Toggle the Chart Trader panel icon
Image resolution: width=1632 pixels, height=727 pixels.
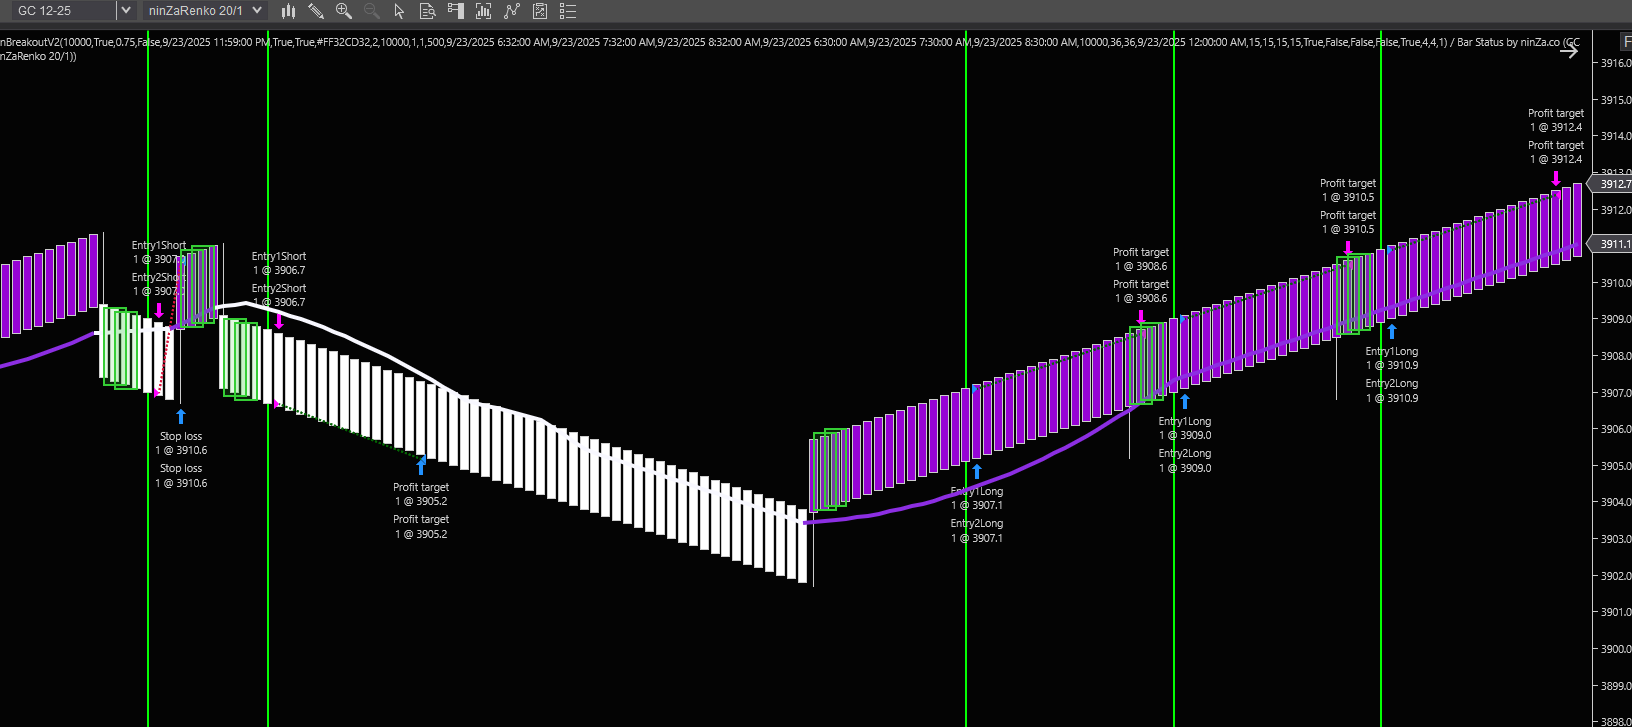pyautogui.click(x=456, y=11)
